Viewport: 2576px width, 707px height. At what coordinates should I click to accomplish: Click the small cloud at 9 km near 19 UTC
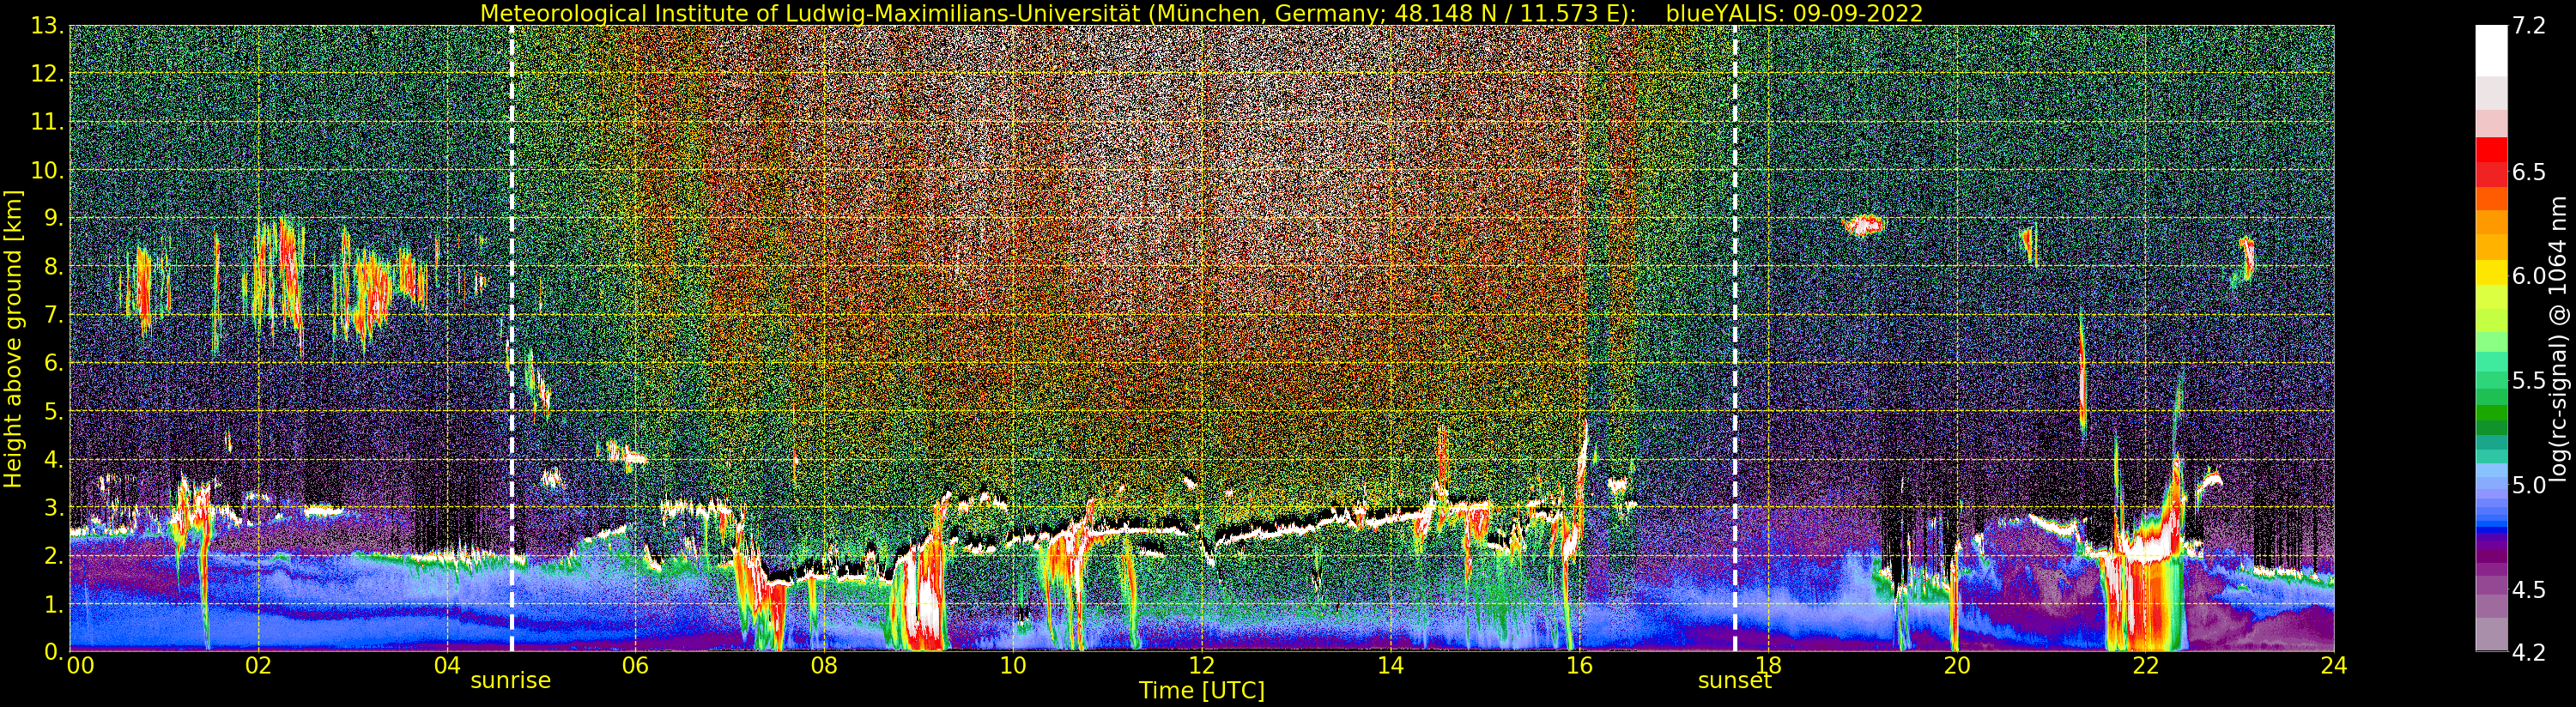1863,225
